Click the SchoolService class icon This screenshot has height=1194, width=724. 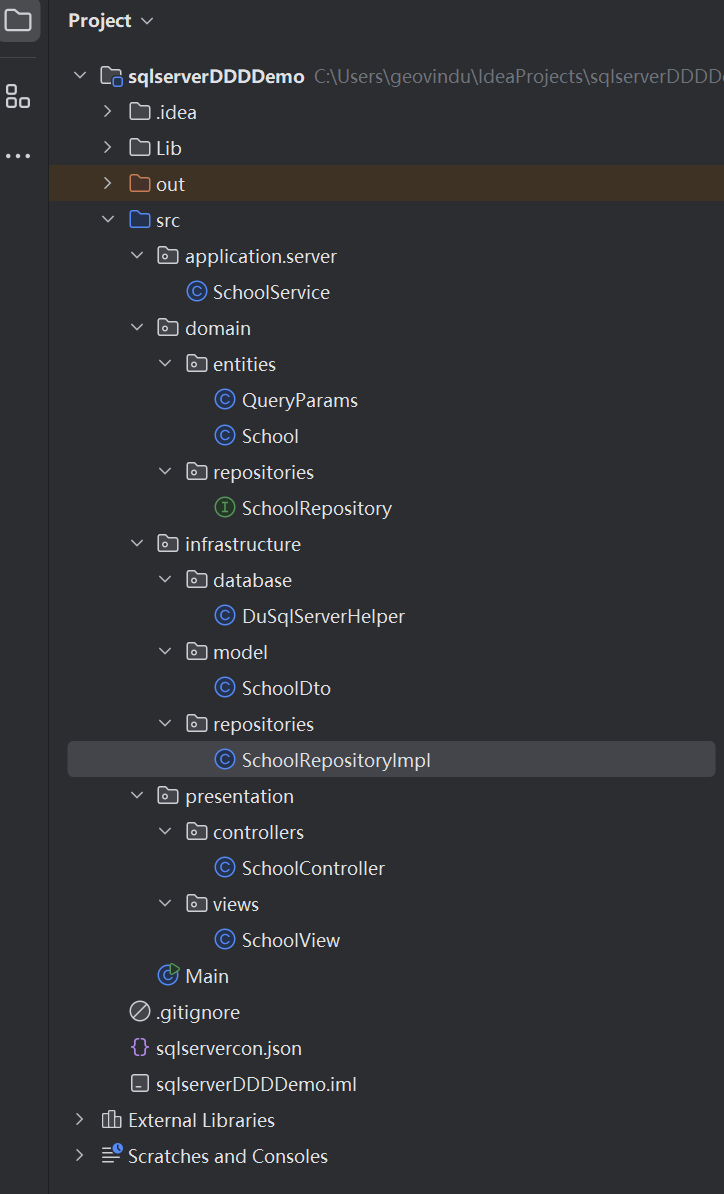197,292
